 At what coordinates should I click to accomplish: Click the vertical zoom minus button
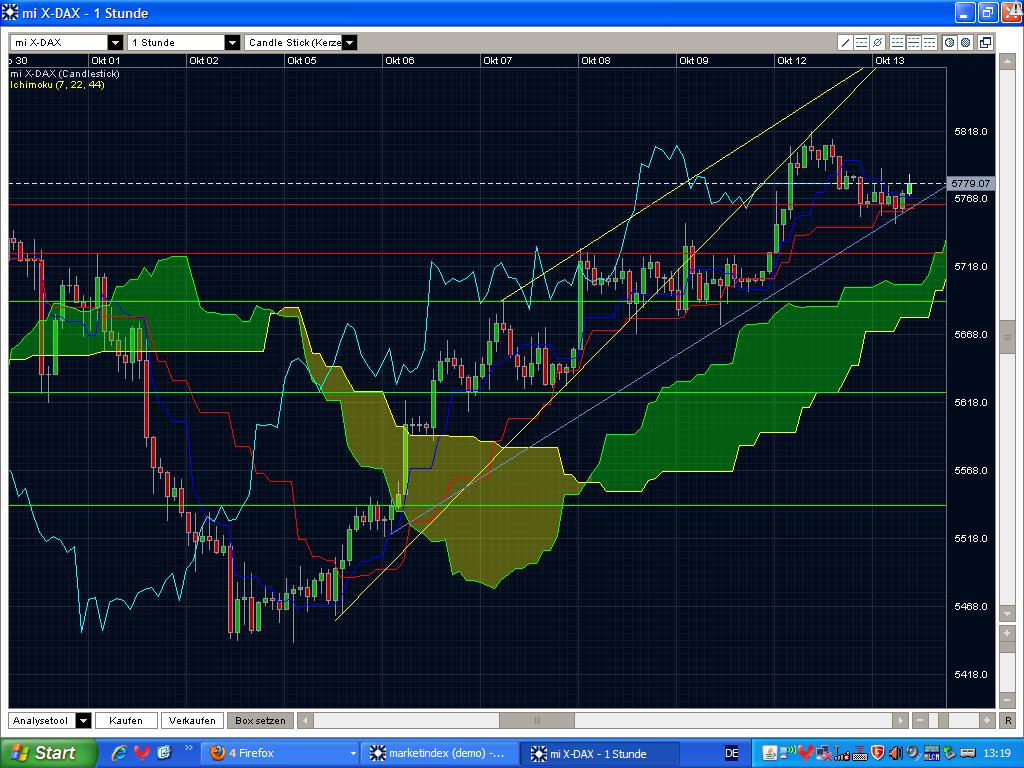pos(1006,699)
